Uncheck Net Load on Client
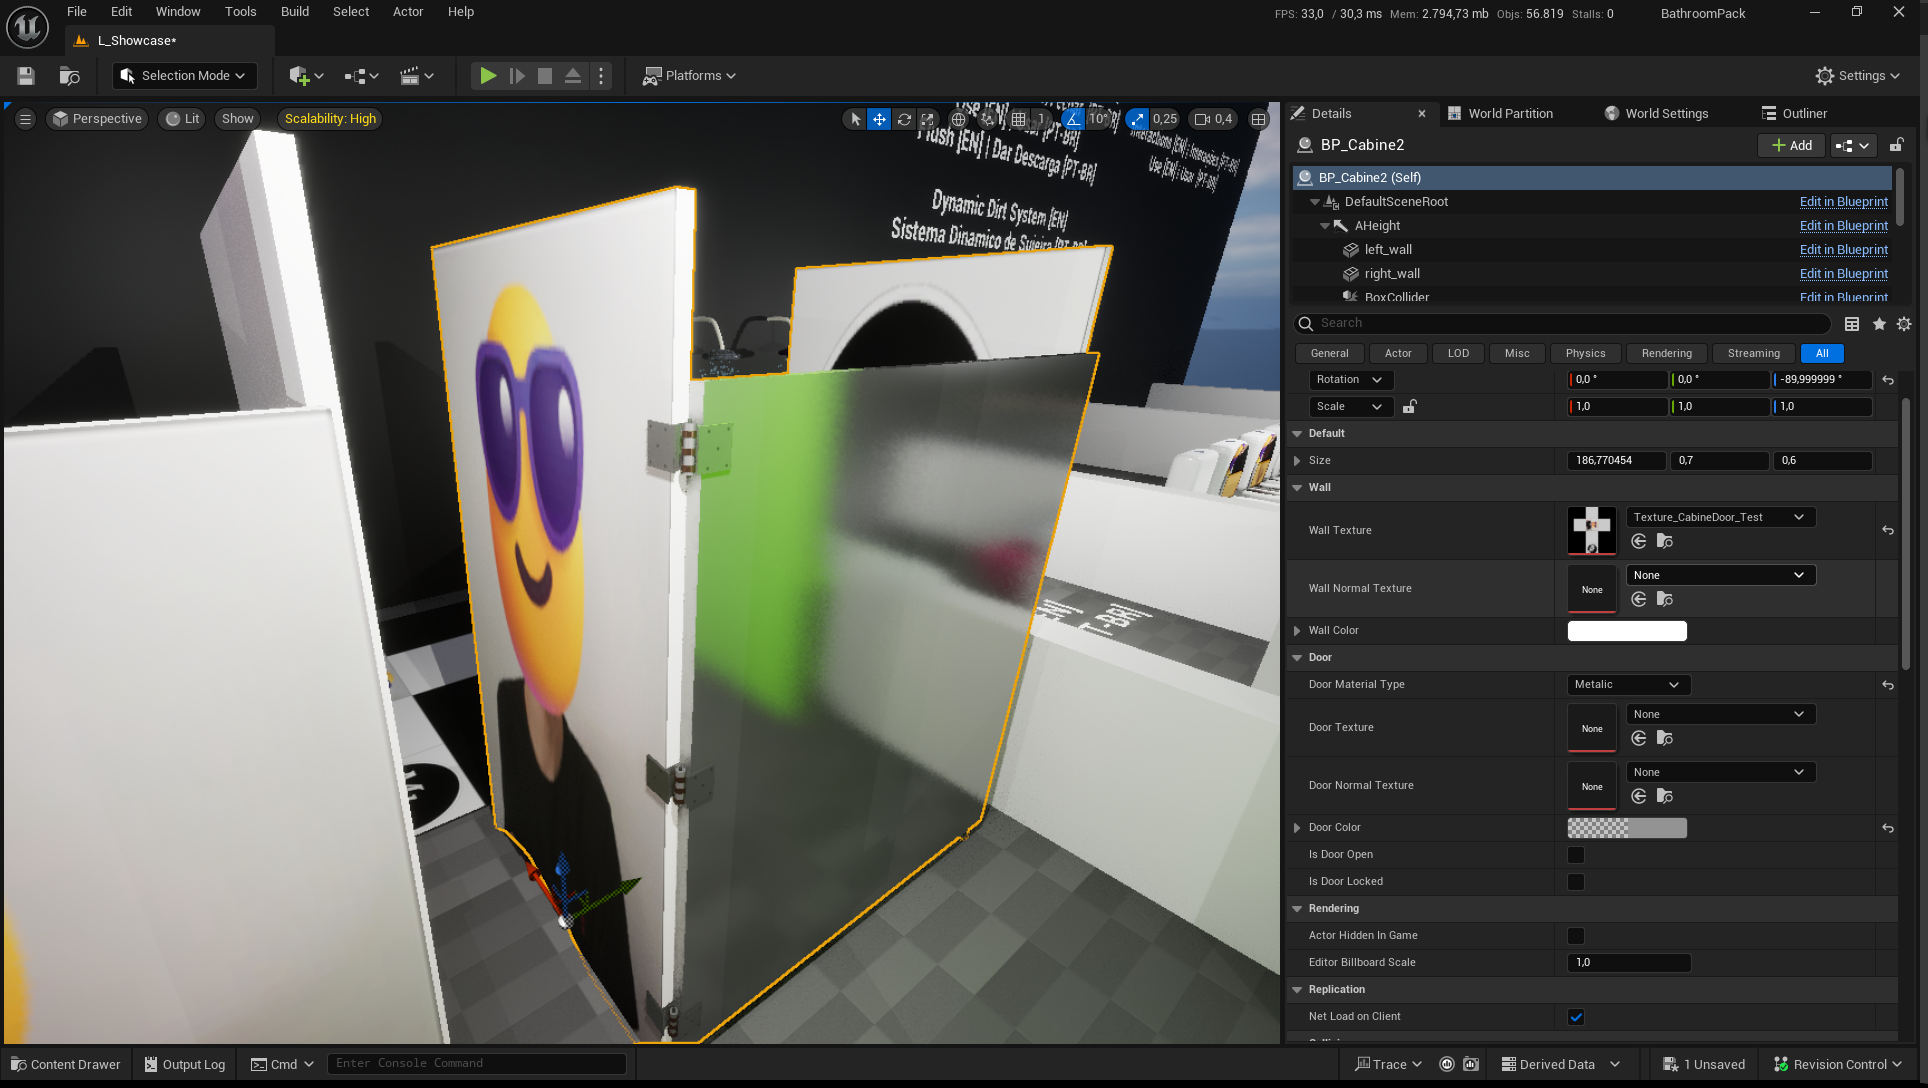The image size is (1928, 1088). pos(1576,1017)
